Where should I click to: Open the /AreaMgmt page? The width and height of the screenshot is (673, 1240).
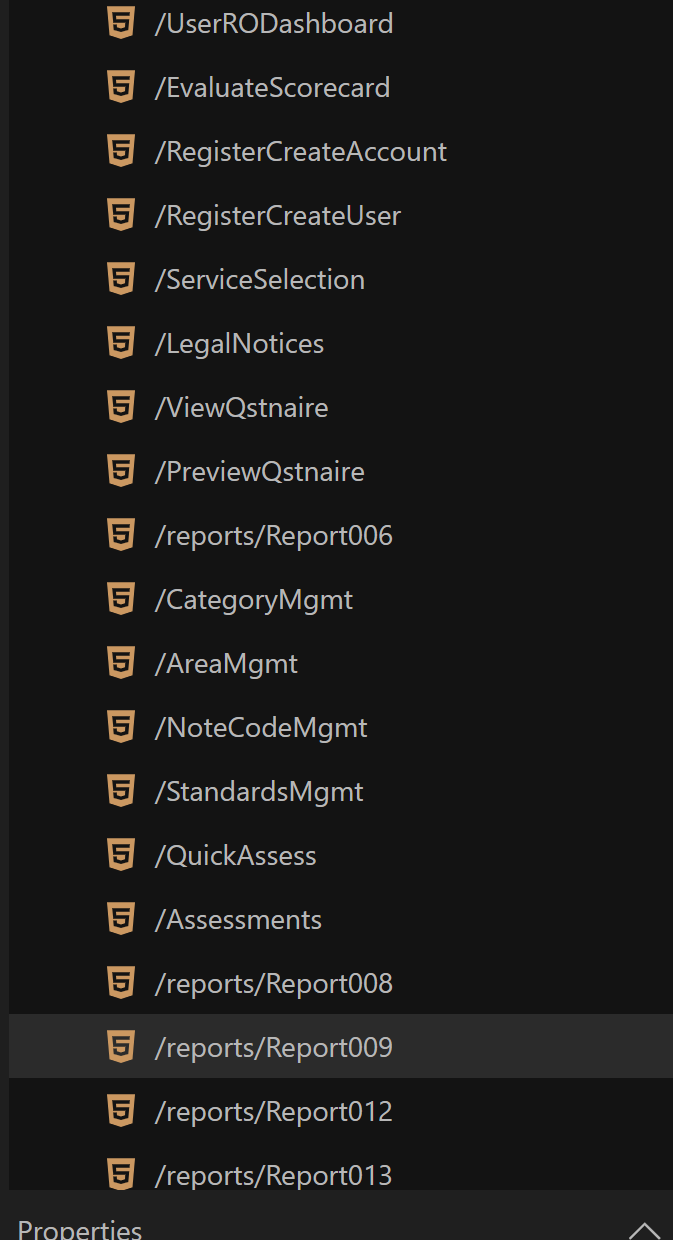tap(226, 664)
